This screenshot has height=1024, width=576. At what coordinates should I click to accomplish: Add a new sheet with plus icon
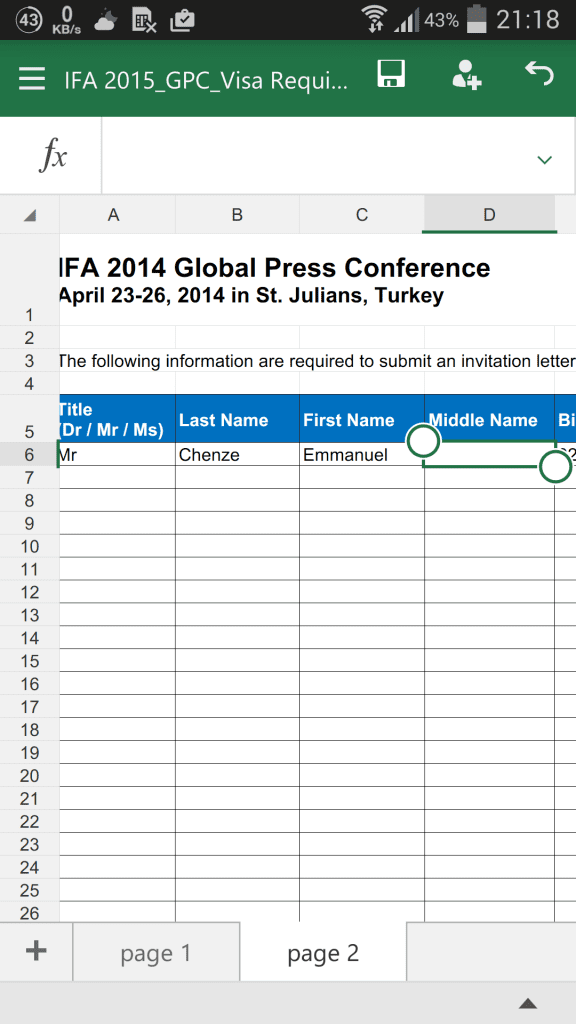pyautogui.click(x=36, y=952)
